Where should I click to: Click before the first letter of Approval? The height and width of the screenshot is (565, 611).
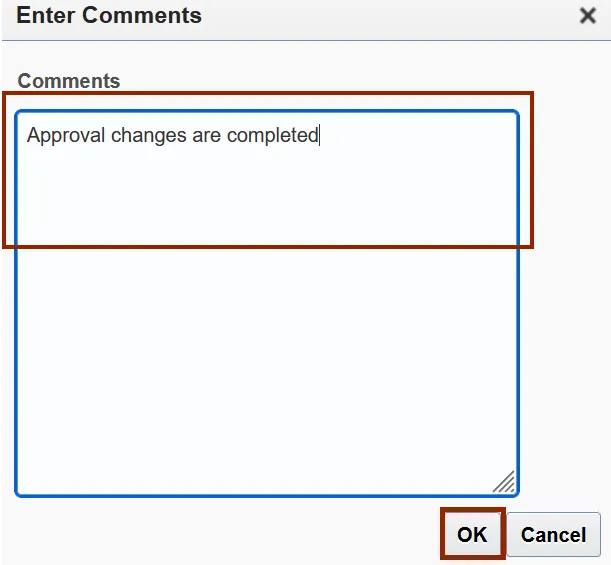[27, 136]
